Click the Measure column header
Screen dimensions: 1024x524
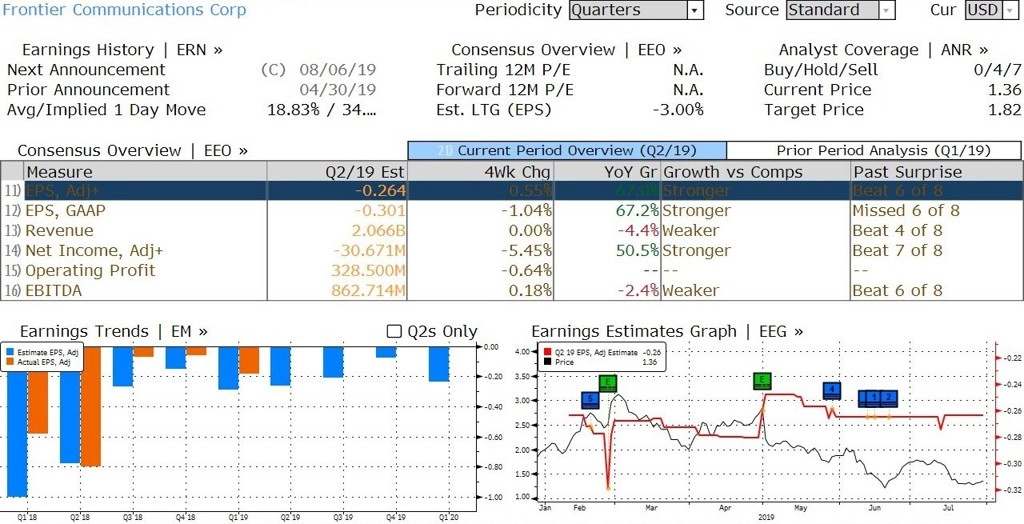coord(144,172)
